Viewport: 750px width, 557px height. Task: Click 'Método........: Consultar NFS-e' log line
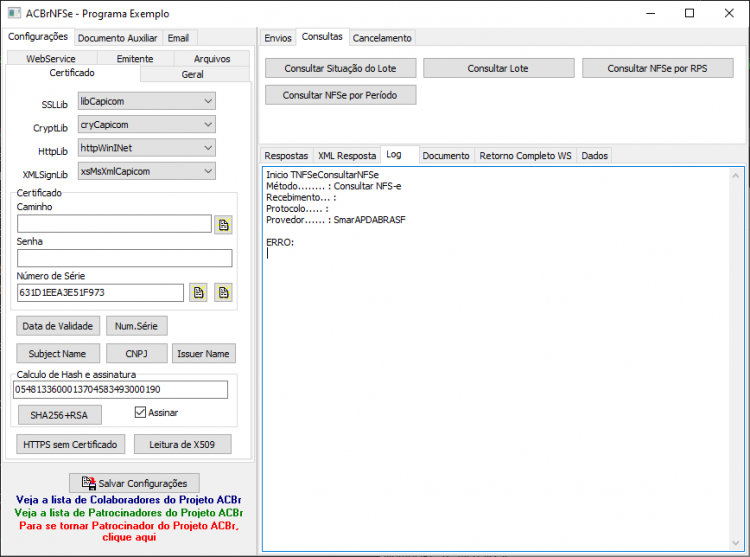(334, 186)
